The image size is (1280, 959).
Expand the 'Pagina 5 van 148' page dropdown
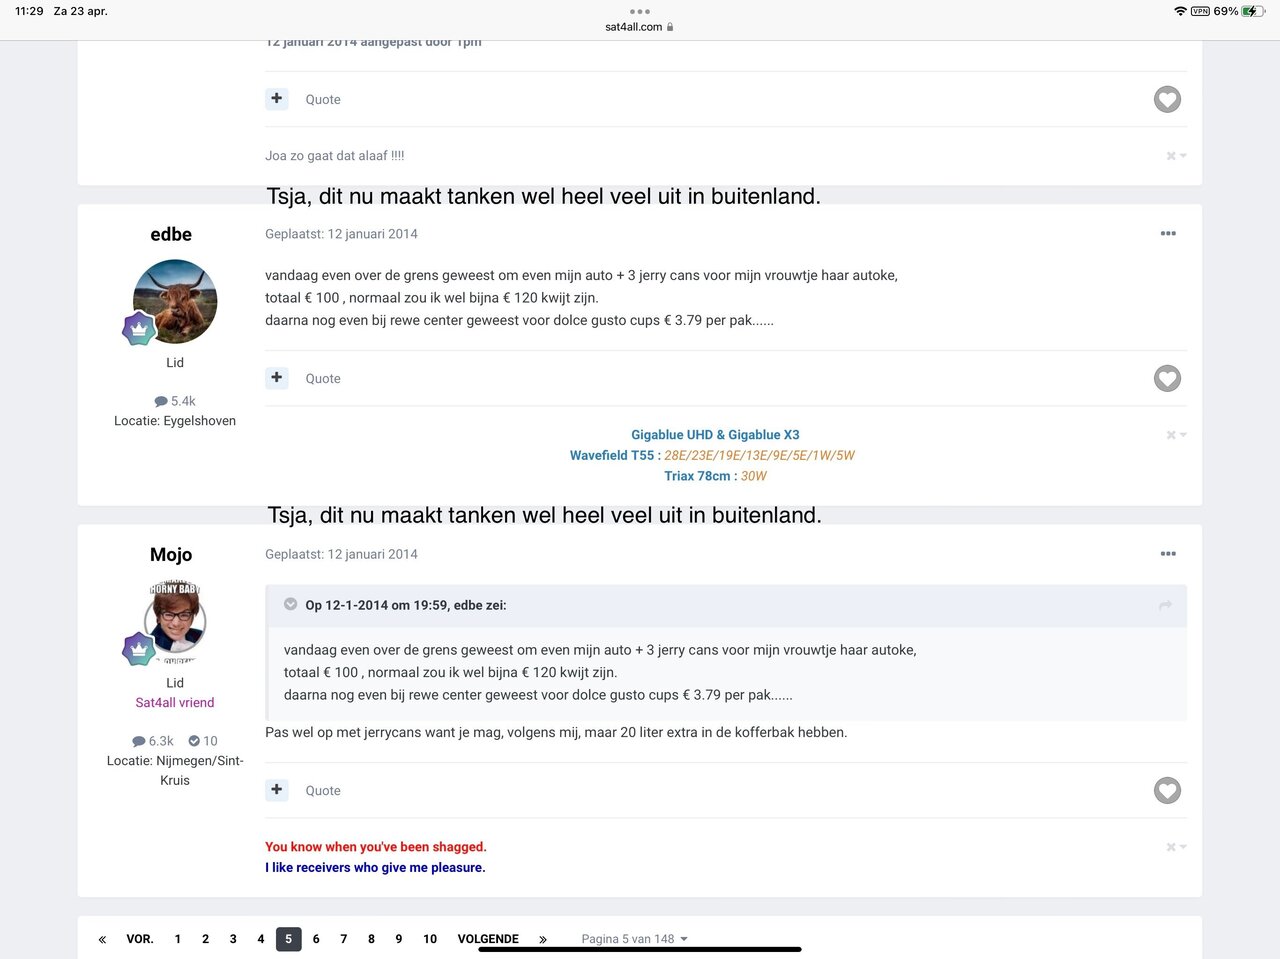click(x=634, y=939)
